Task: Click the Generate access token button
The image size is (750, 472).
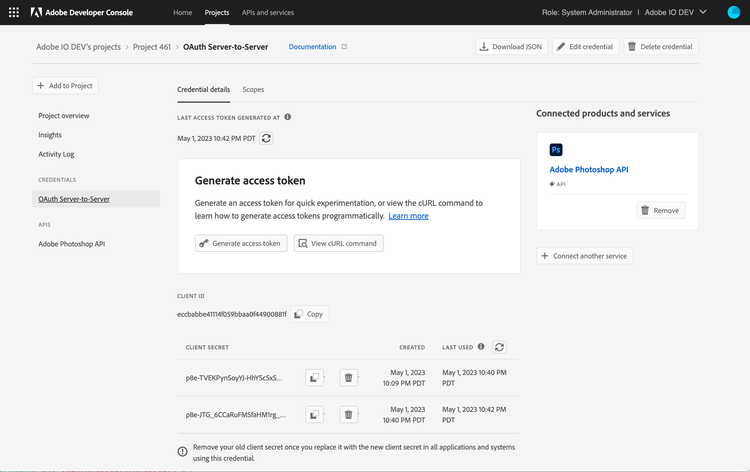Action: (240, 243)
